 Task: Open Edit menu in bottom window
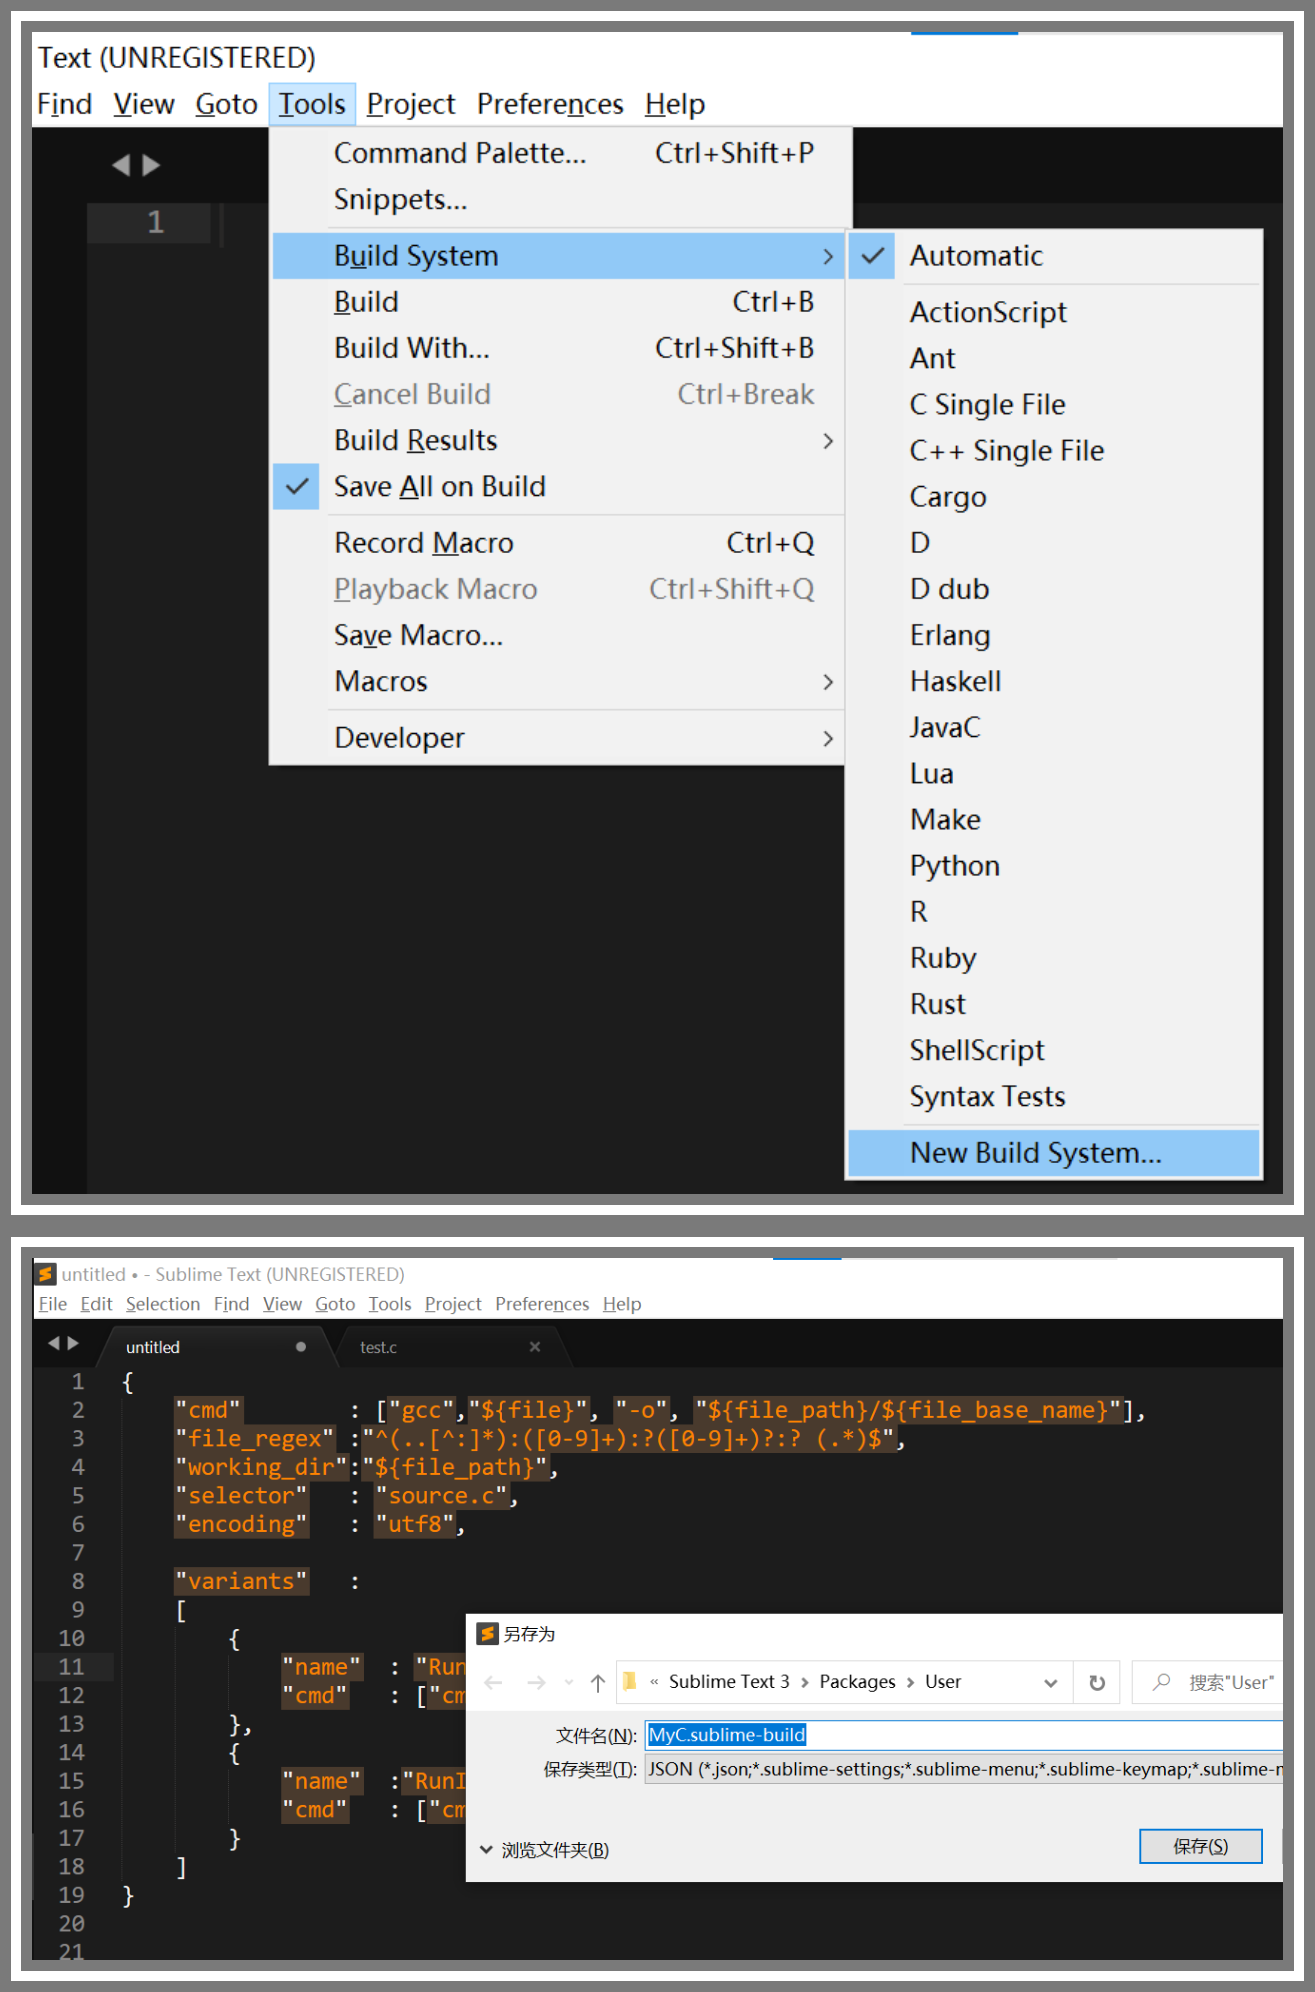tap(96, 1304)
